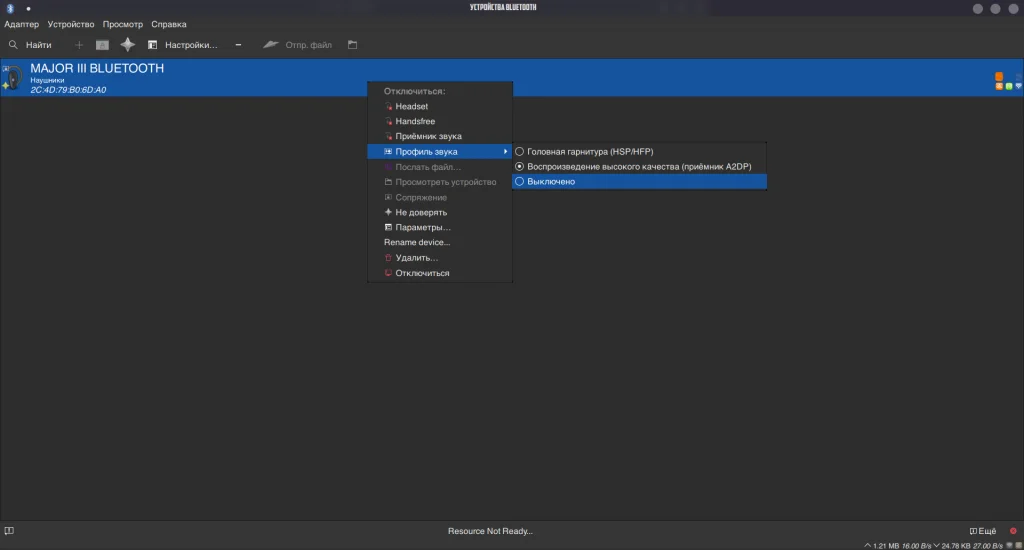
Task: Click the browse folder toolbar icon
Action: pos(353,45)
